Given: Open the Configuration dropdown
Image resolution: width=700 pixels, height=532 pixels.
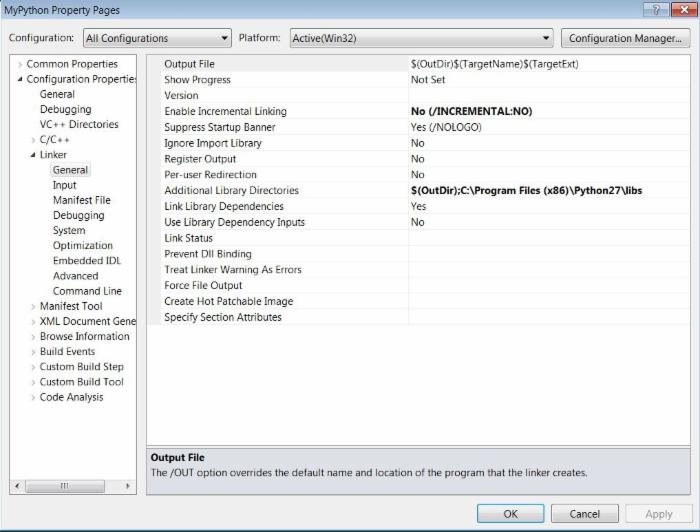Looking at the screenshot, I should click(x=157, y=39).
